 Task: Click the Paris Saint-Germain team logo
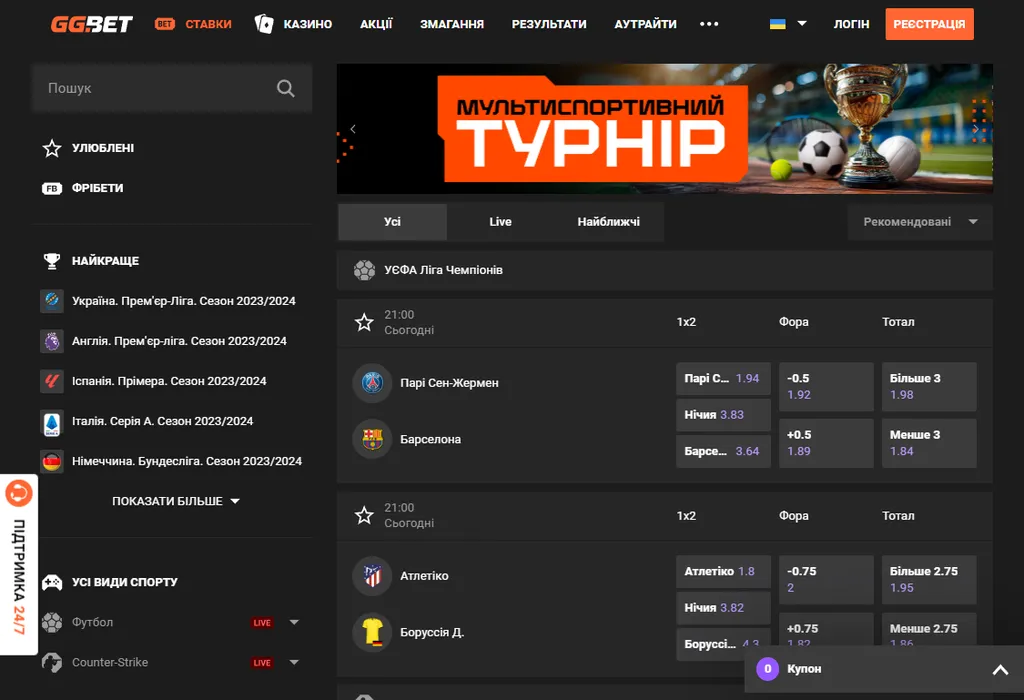(x=372, y=383)
